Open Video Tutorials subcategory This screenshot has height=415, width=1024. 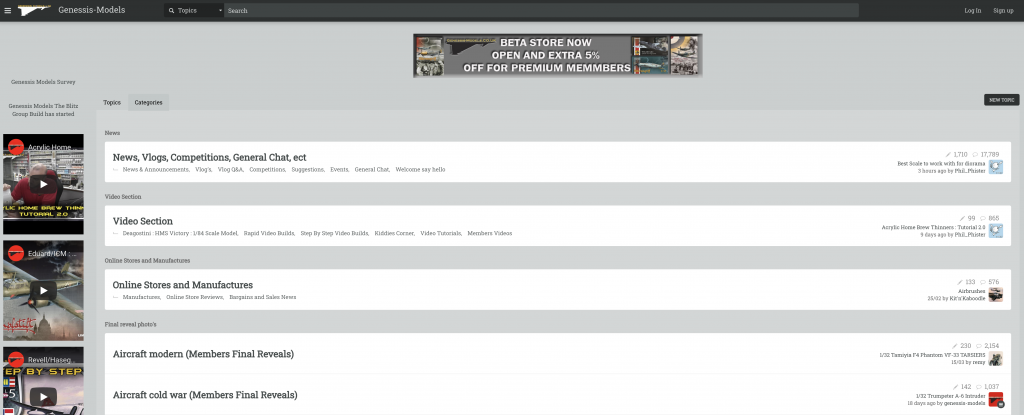pos(441,233)
